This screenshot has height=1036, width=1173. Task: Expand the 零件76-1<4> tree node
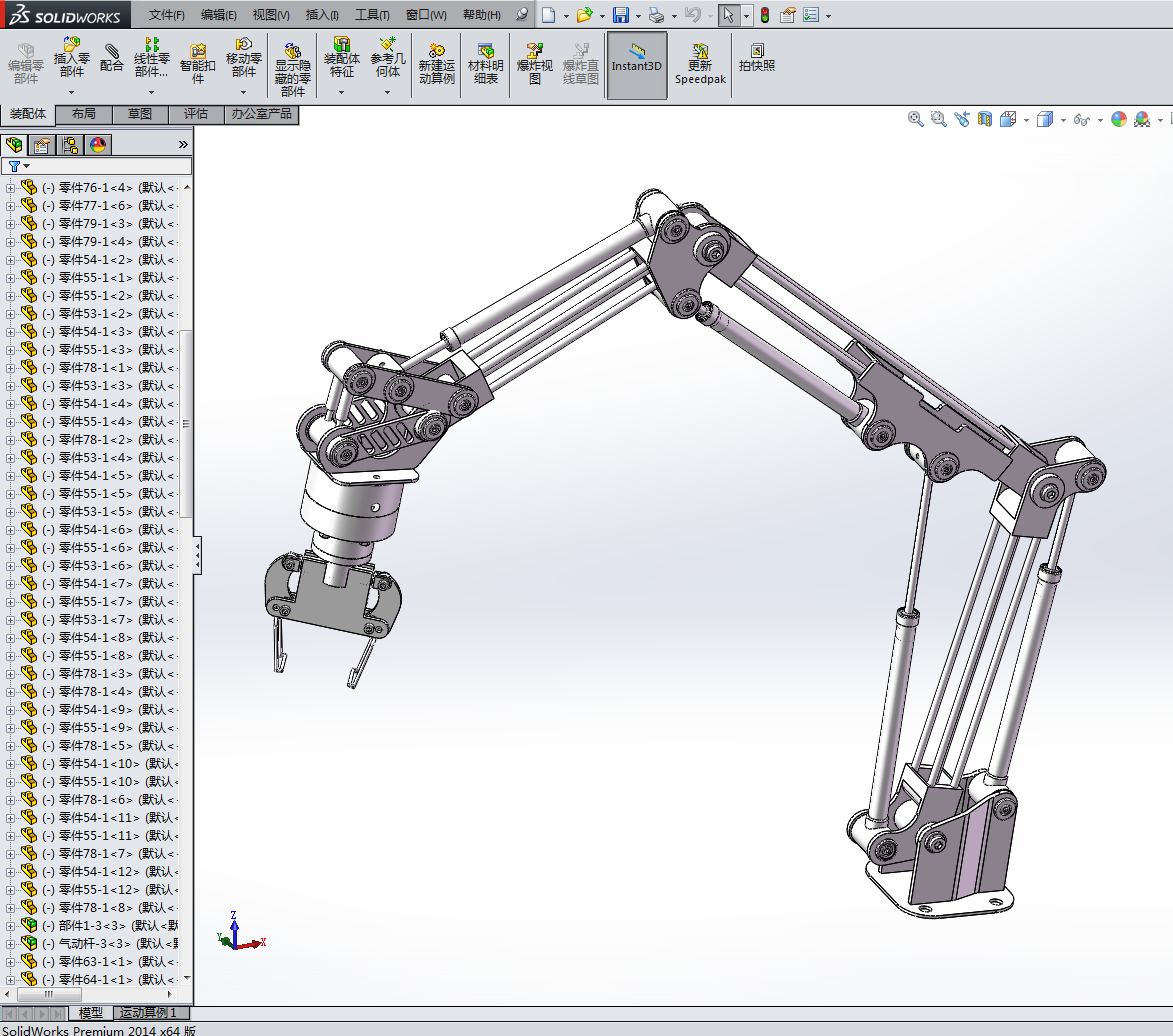point(11,188)
